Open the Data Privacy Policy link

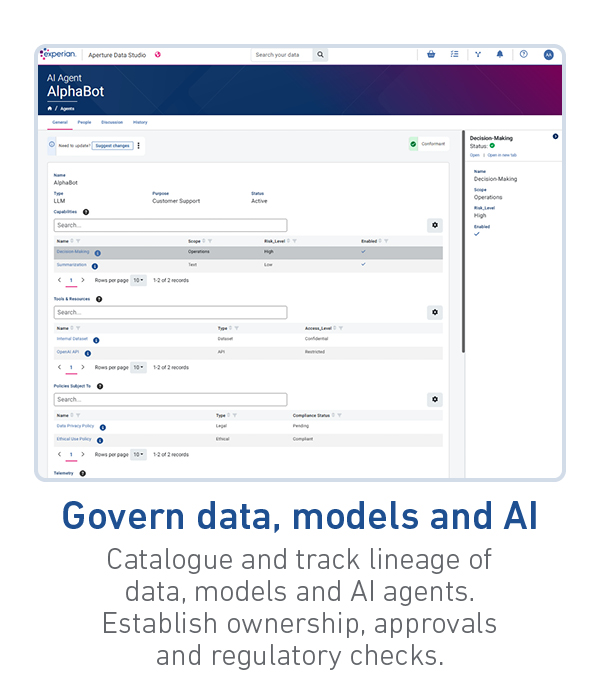click(74, 426)
